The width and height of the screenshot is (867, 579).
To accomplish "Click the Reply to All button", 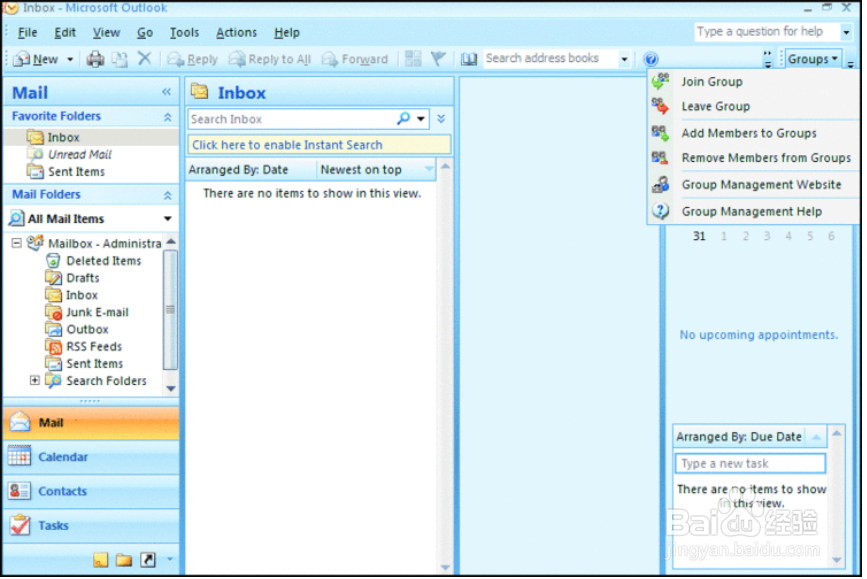I will [x=270, y=59].
